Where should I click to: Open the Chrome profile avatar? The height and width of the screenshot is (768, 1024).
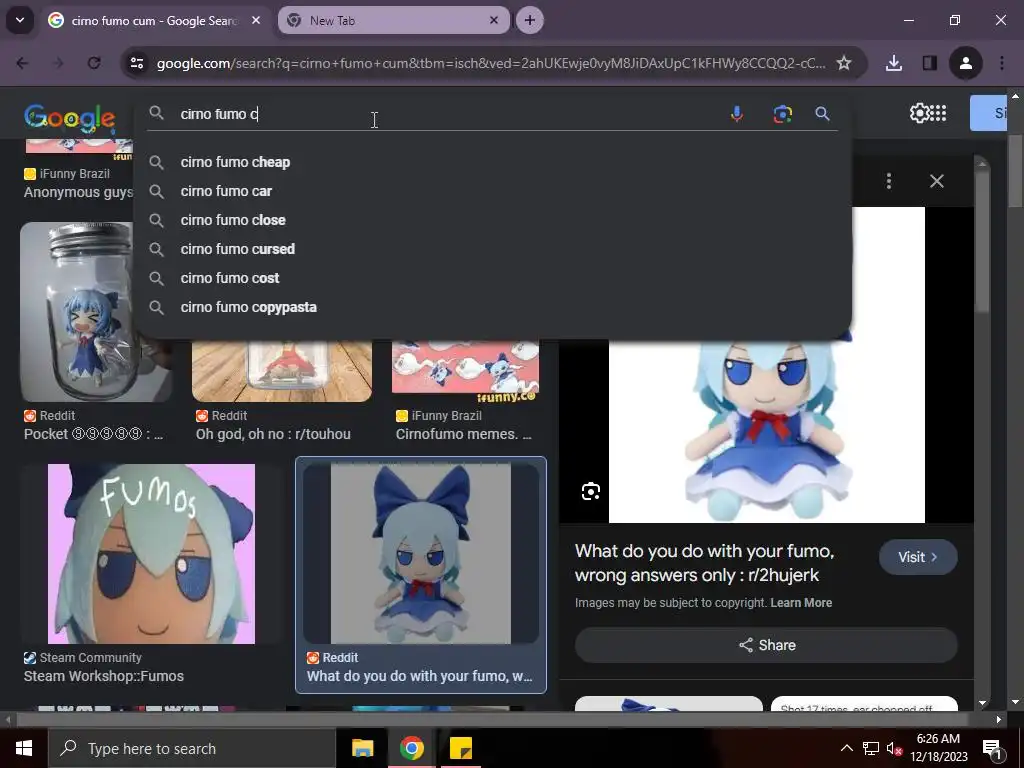965,63
